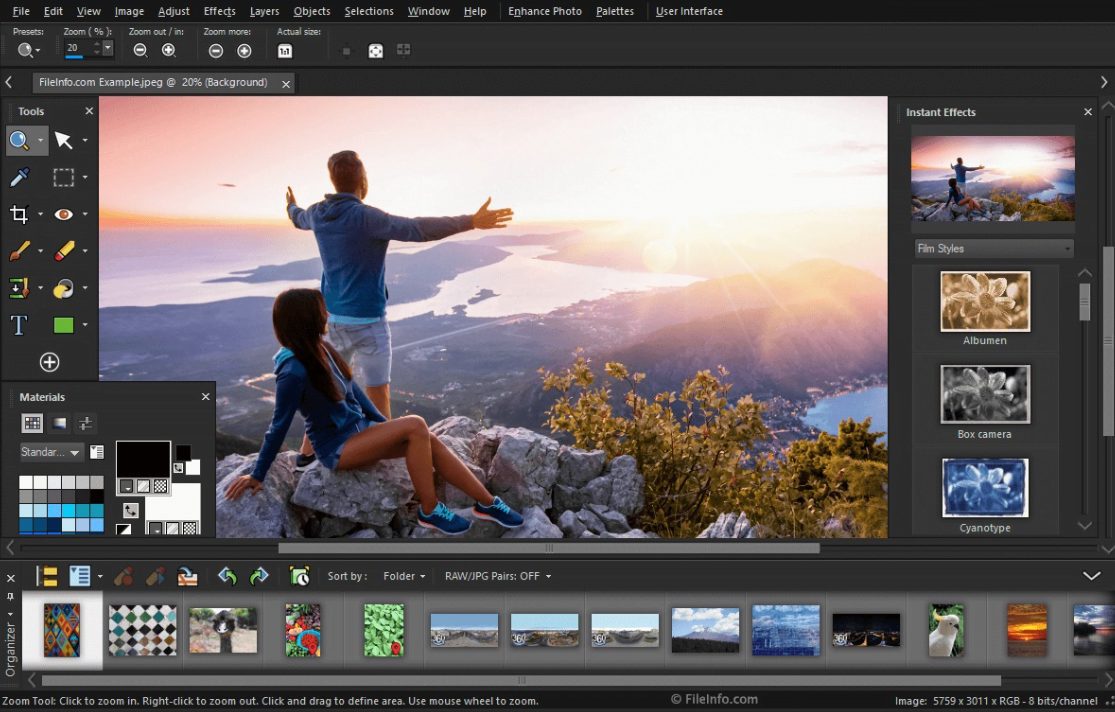Swap the foreground and background colors
The width and height of the screenshot is (1115, 712).
tap(130, 510)
